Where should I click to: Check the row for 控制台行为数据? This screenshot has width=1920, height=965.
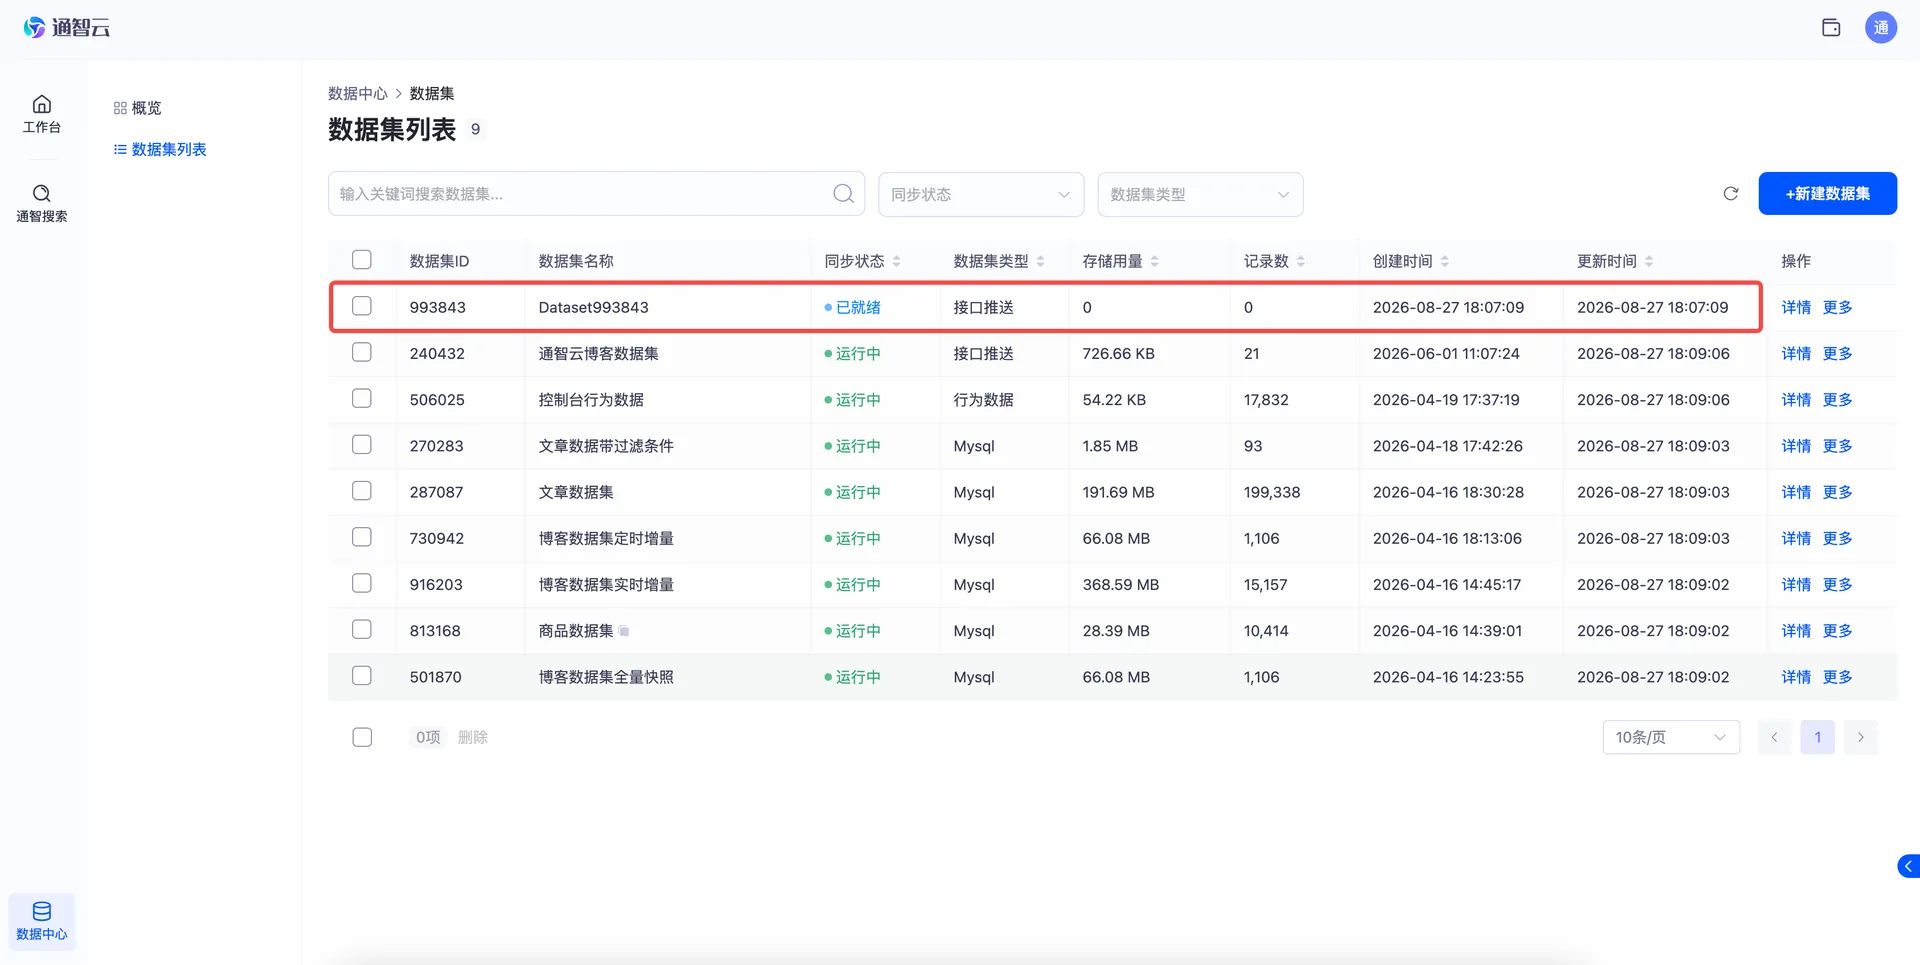coord(362,398)
